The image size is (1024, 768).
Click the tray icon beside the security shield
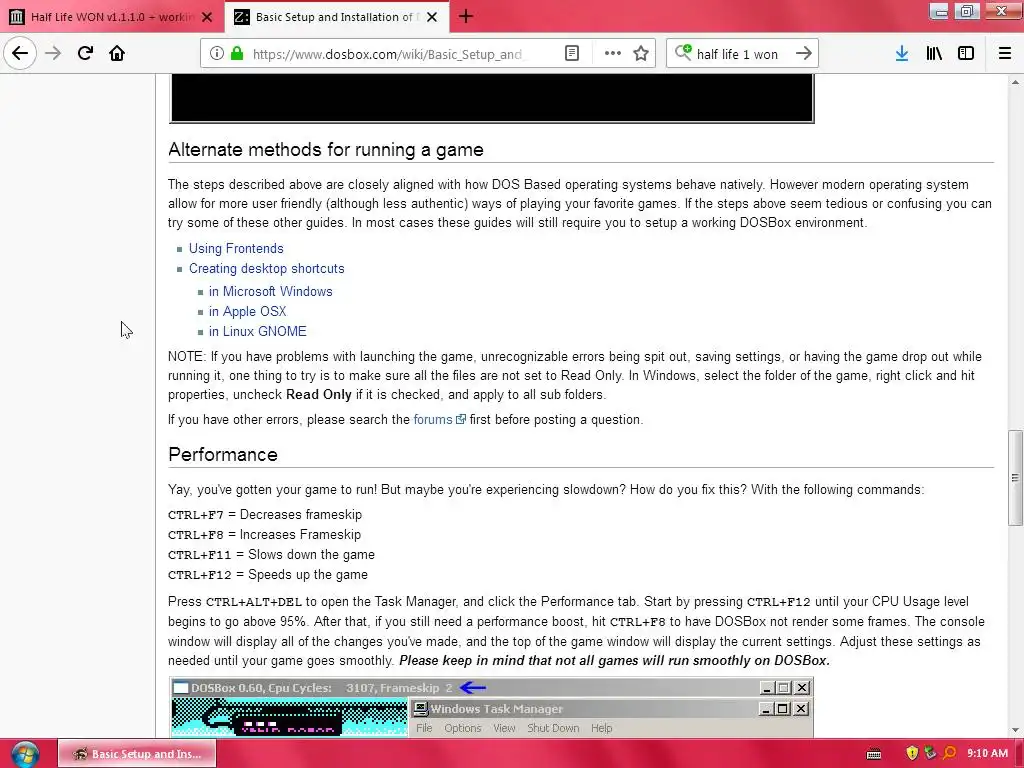click(x=931, y=753)
